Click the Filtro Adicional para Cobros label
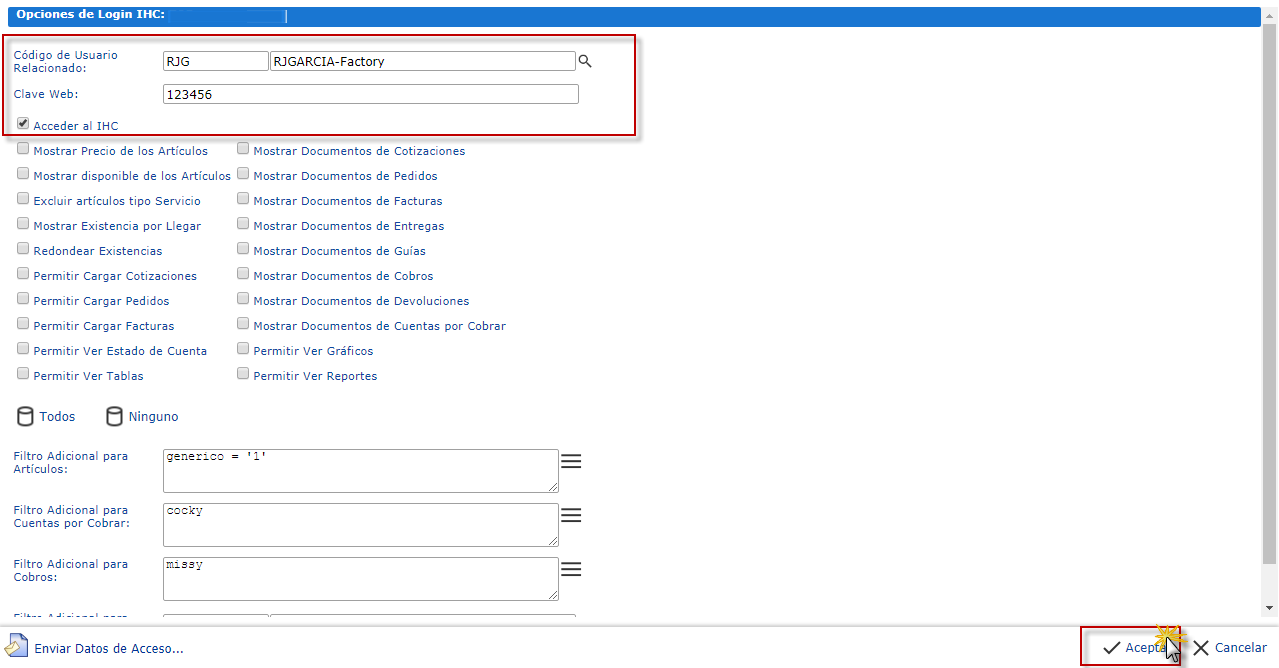This screenshot has height=668, width=1279. (x=70, y=570)
